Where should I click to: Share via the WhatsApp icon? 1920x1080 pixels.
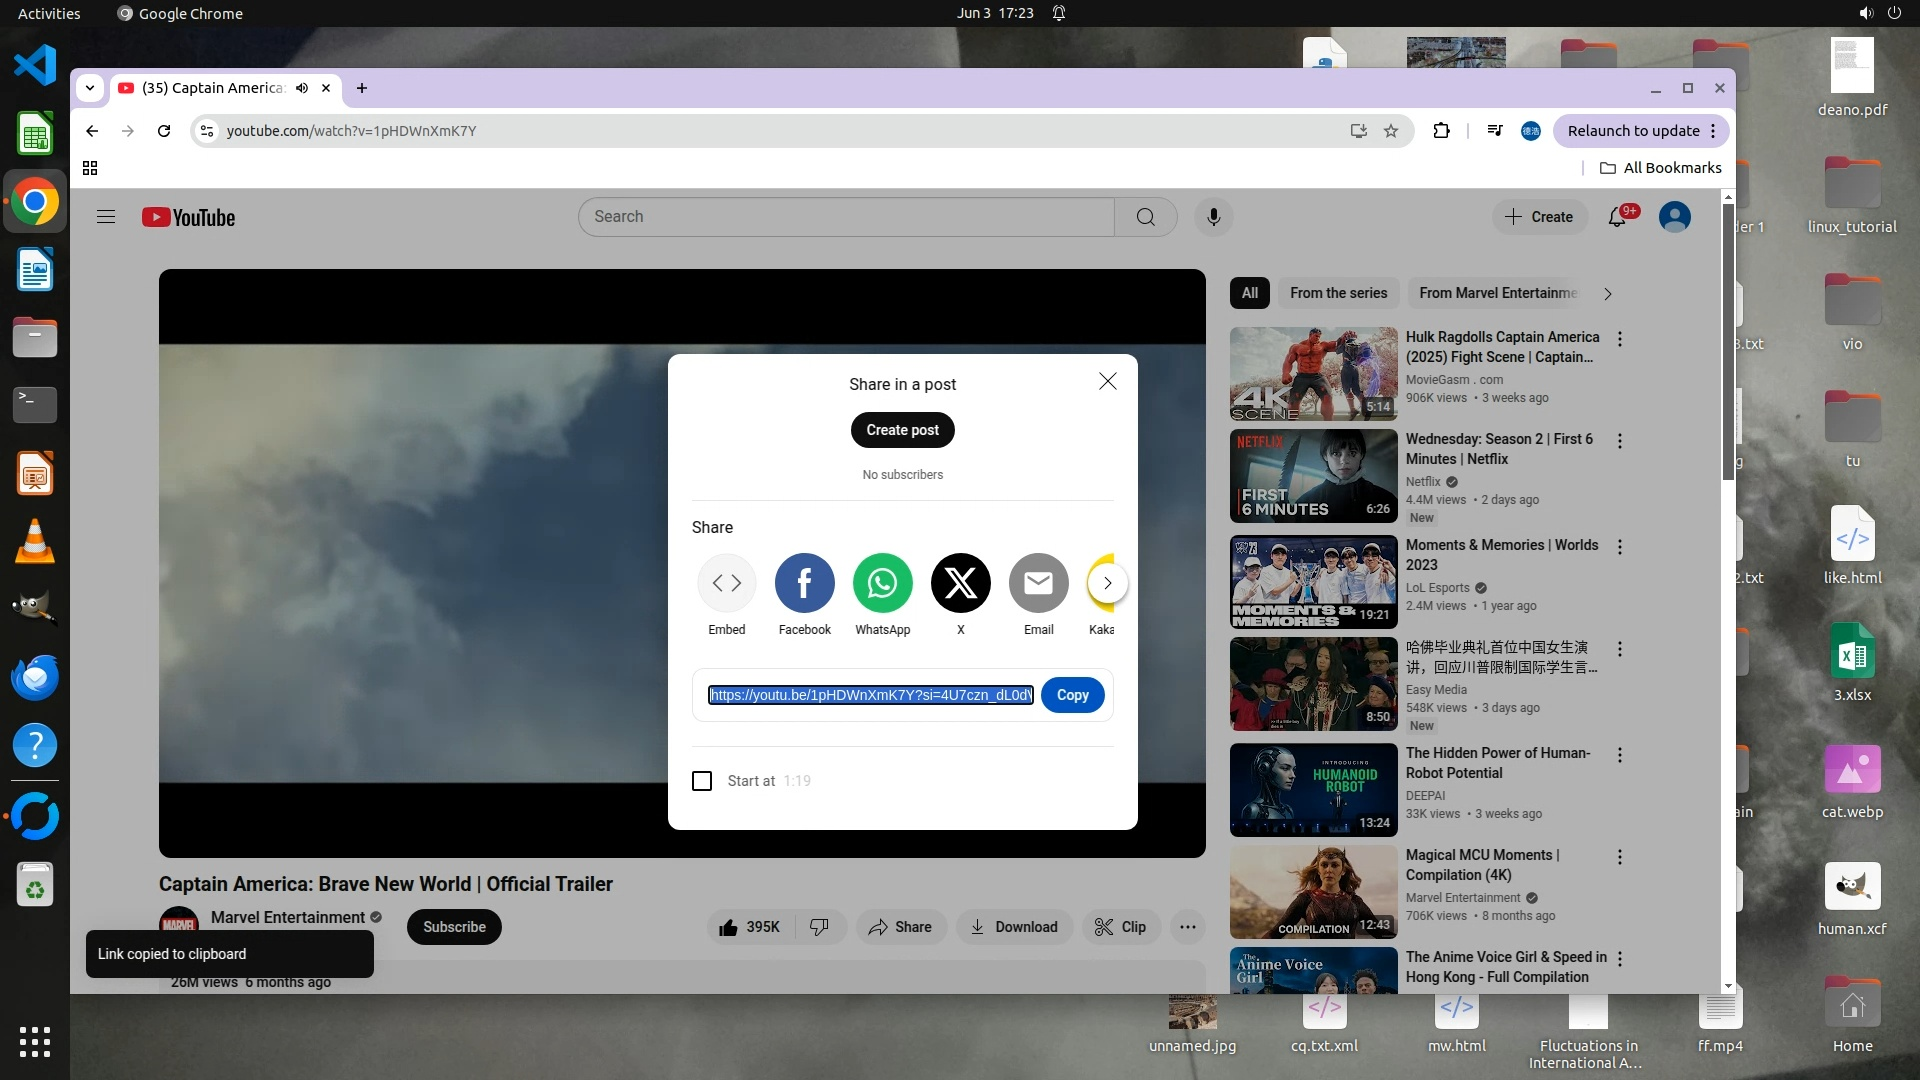[x=882, y=583]
